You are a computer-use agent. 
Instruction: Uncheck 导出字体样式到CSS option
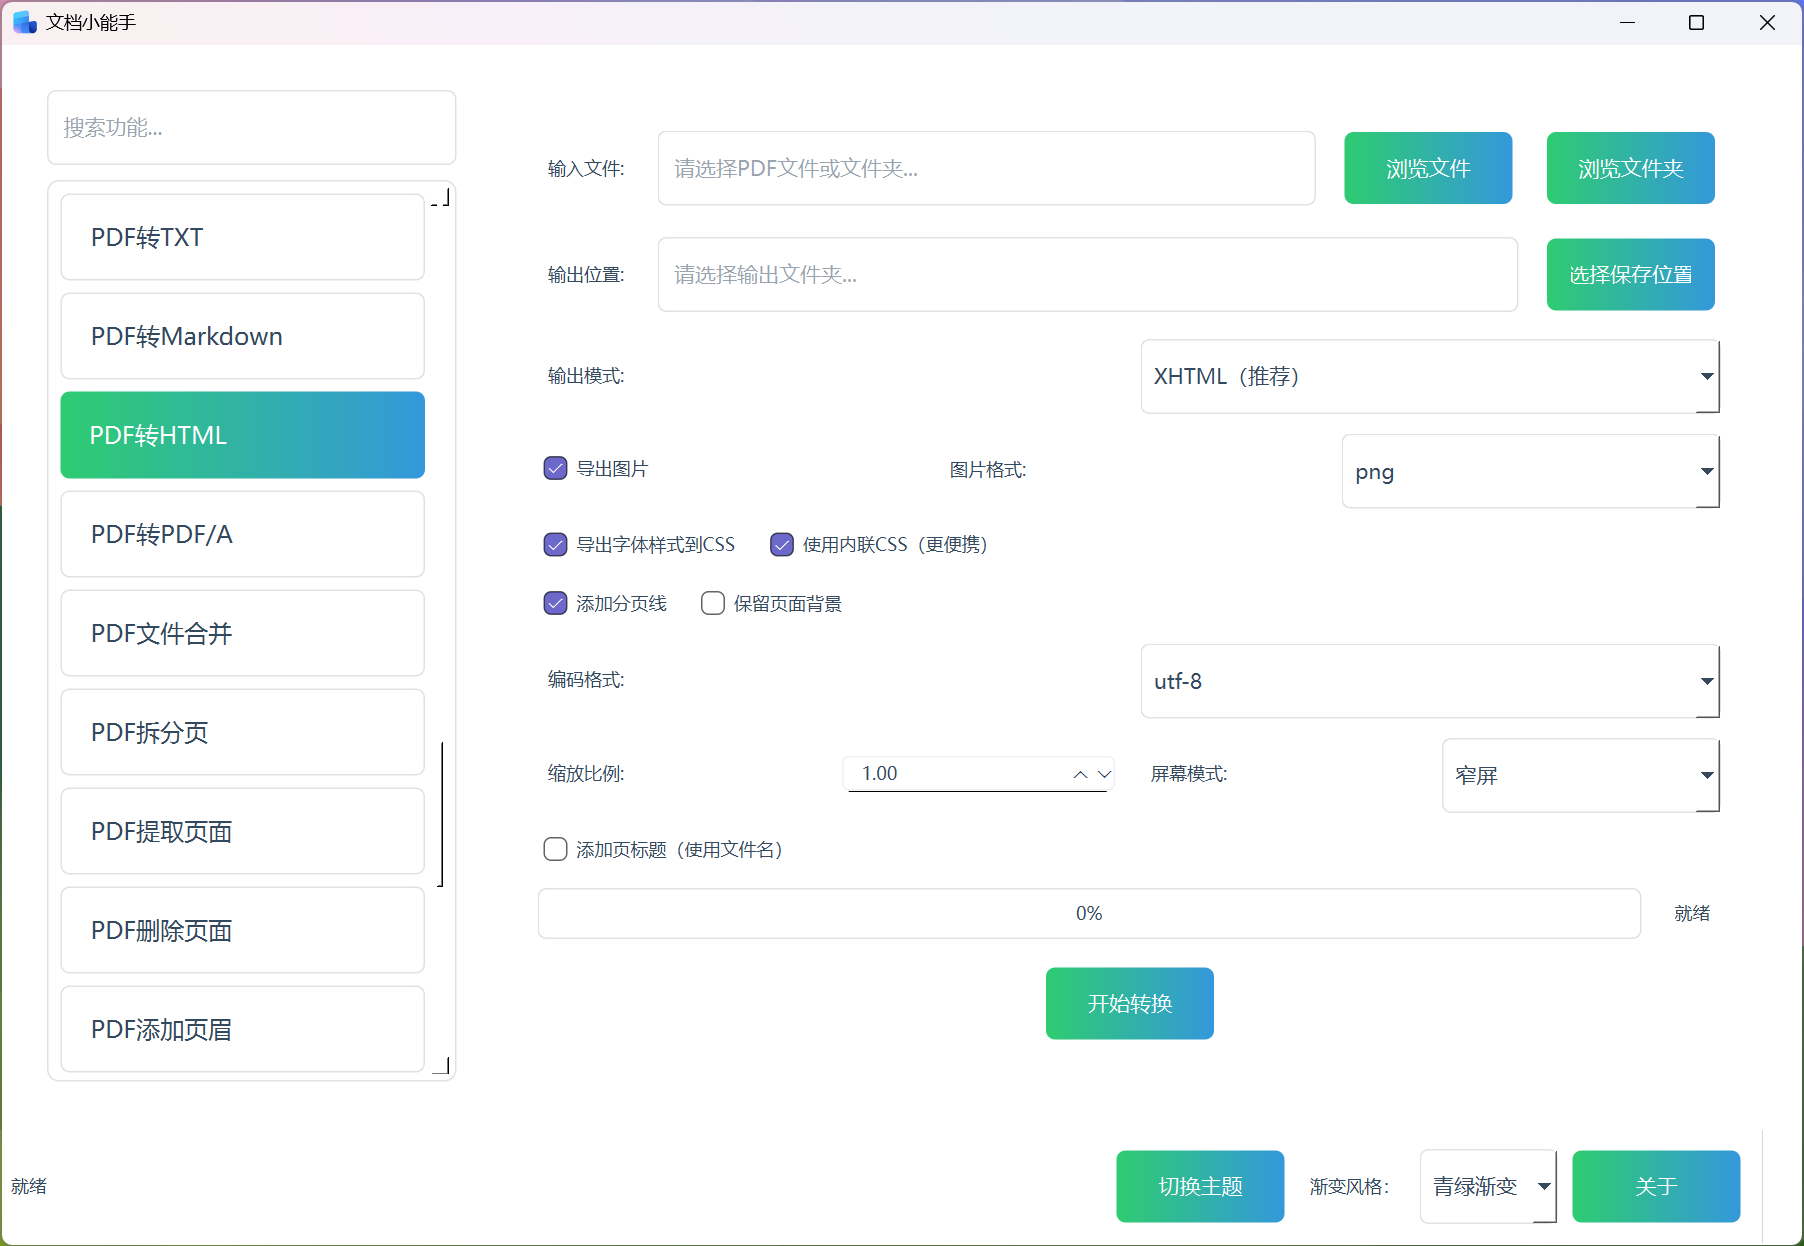tap(555, 544)
